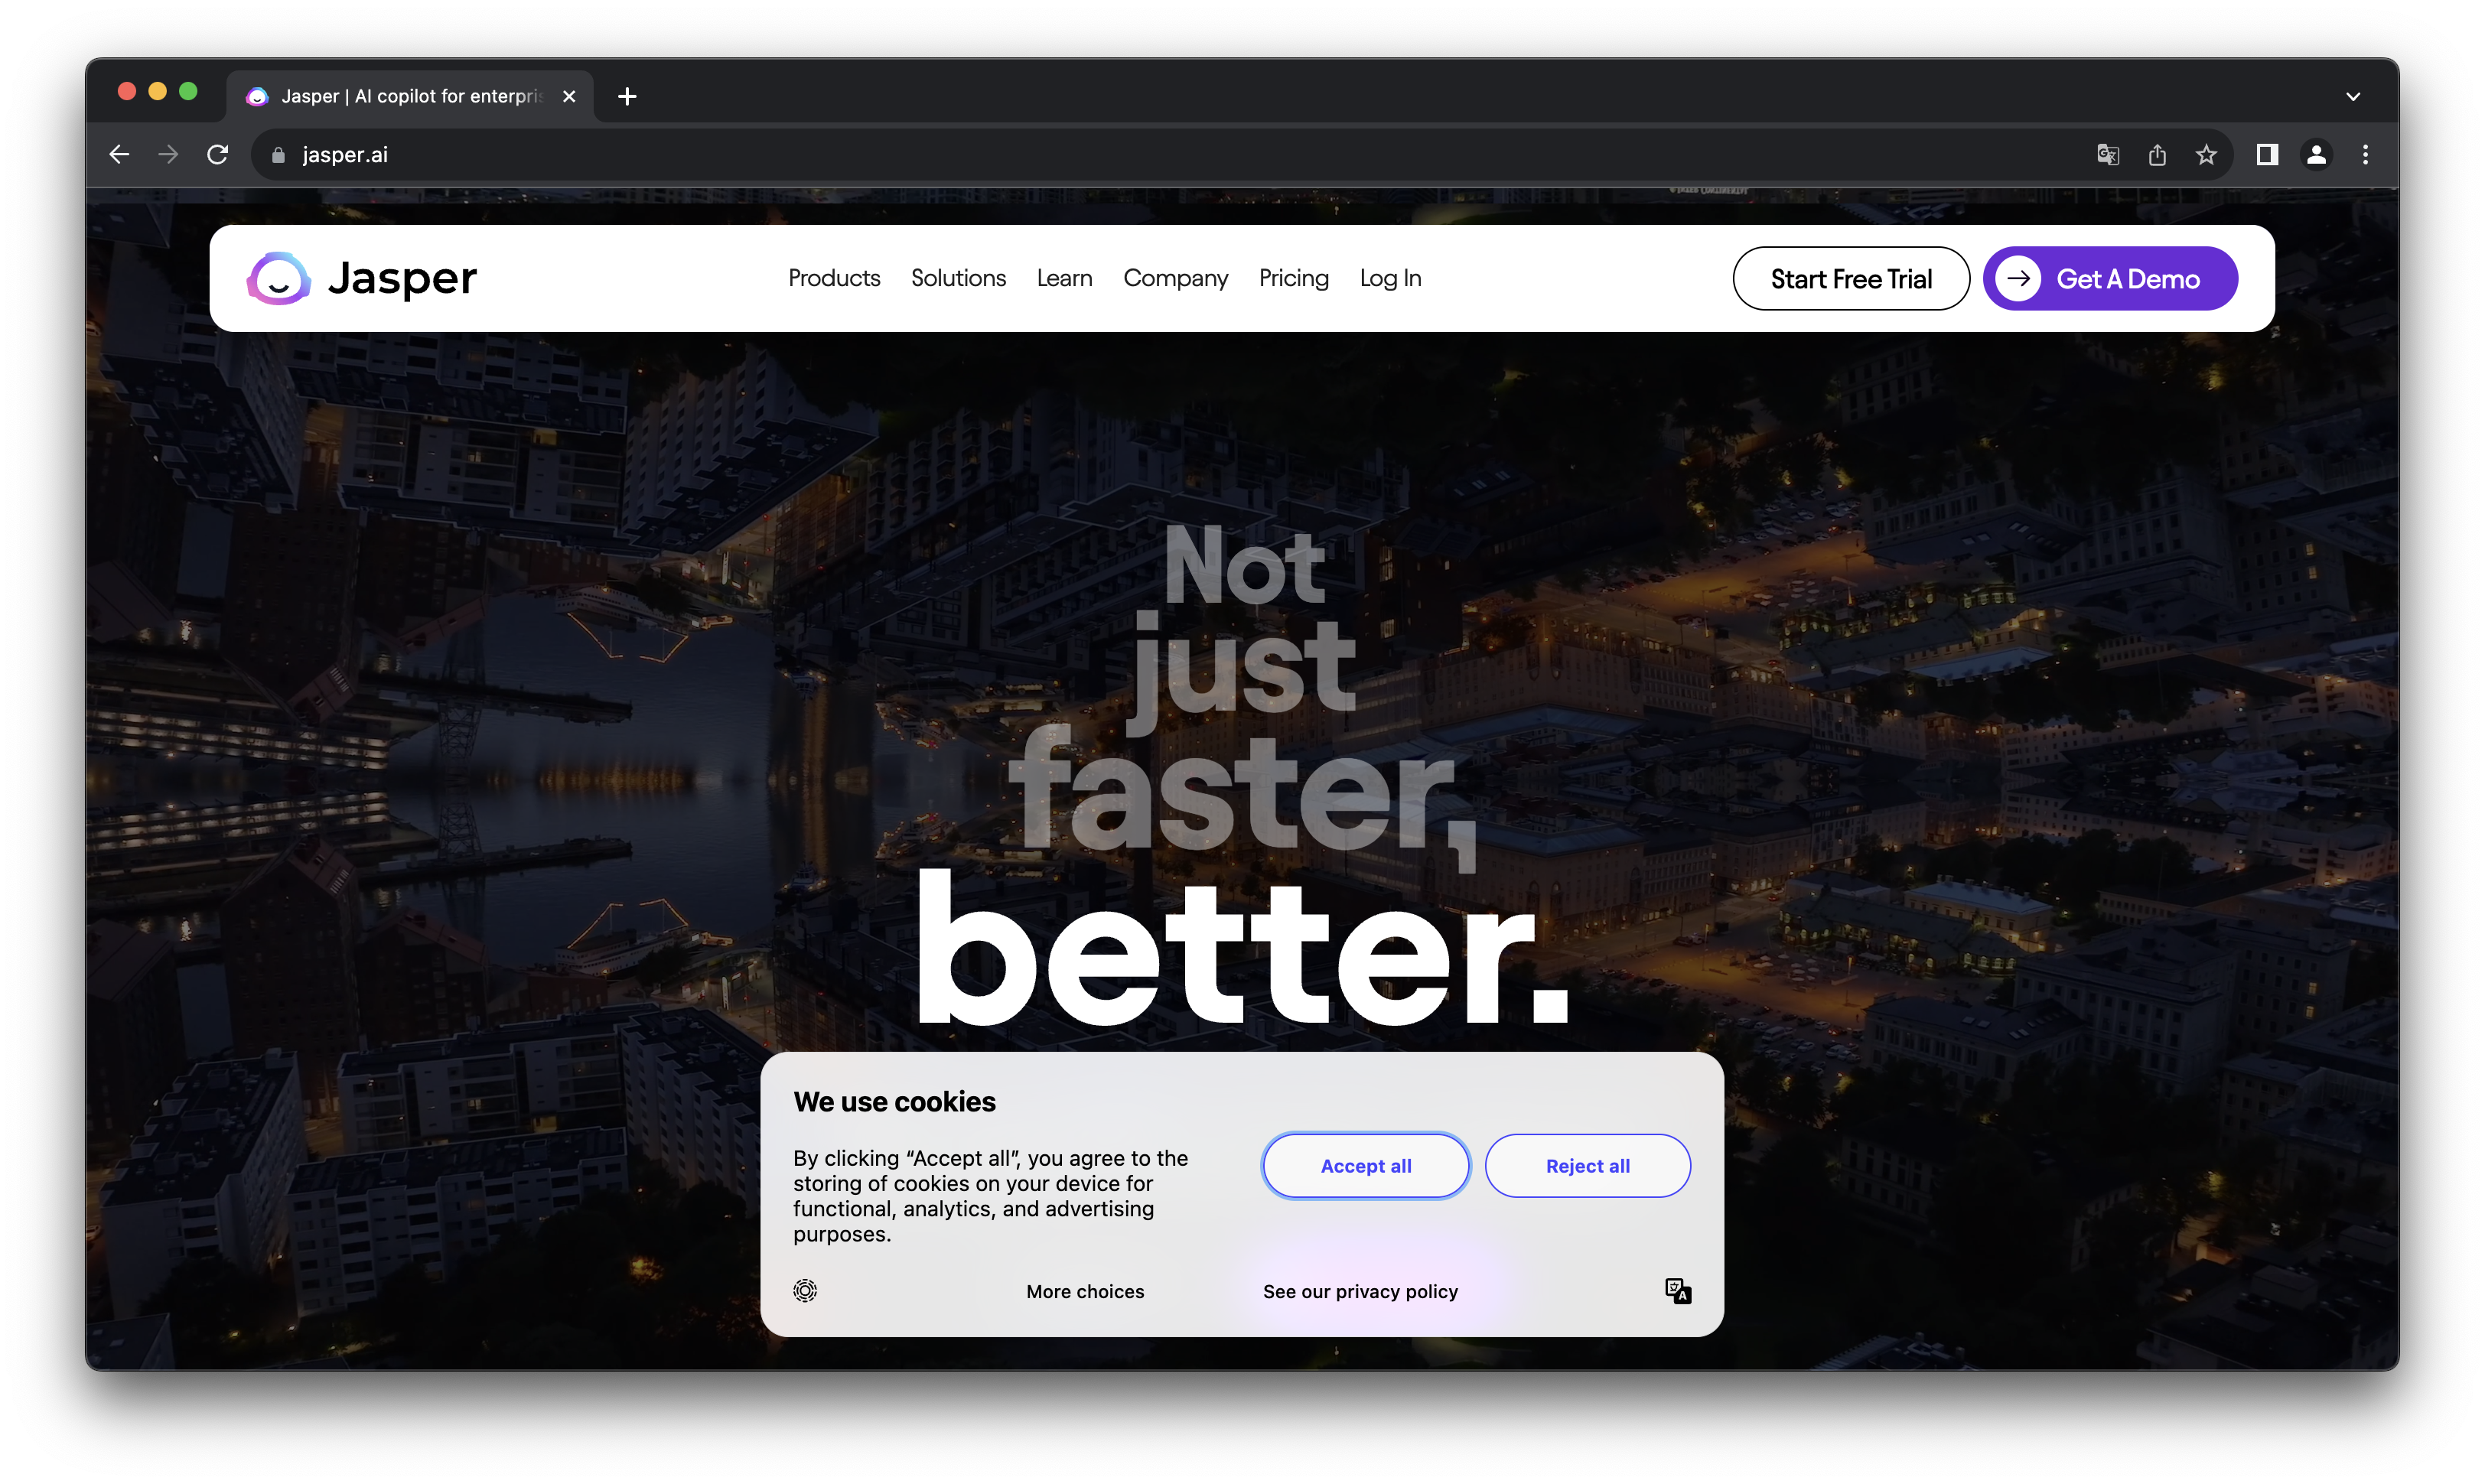Click the Google Translate icon in address bar

click(x=2108, y=155)
